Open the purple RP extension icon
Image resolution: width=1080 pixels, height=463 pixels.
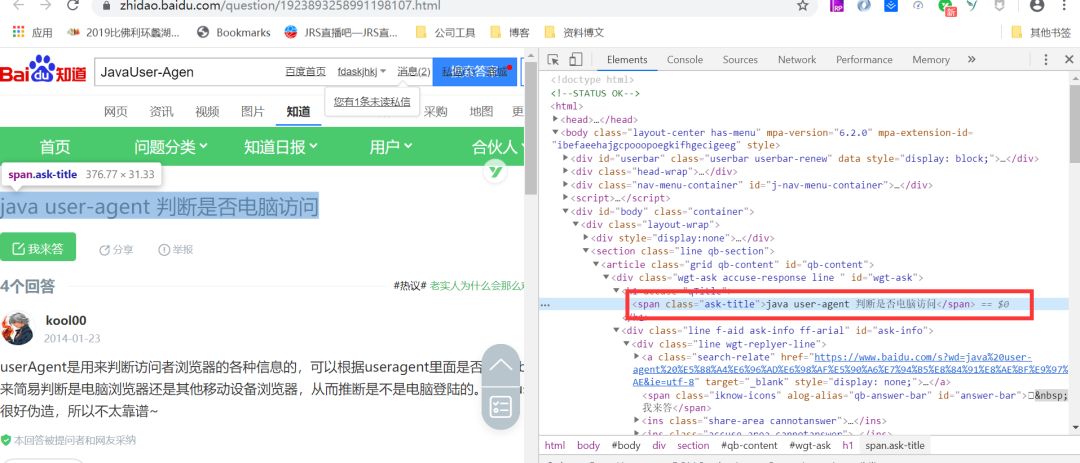[837, 6]
